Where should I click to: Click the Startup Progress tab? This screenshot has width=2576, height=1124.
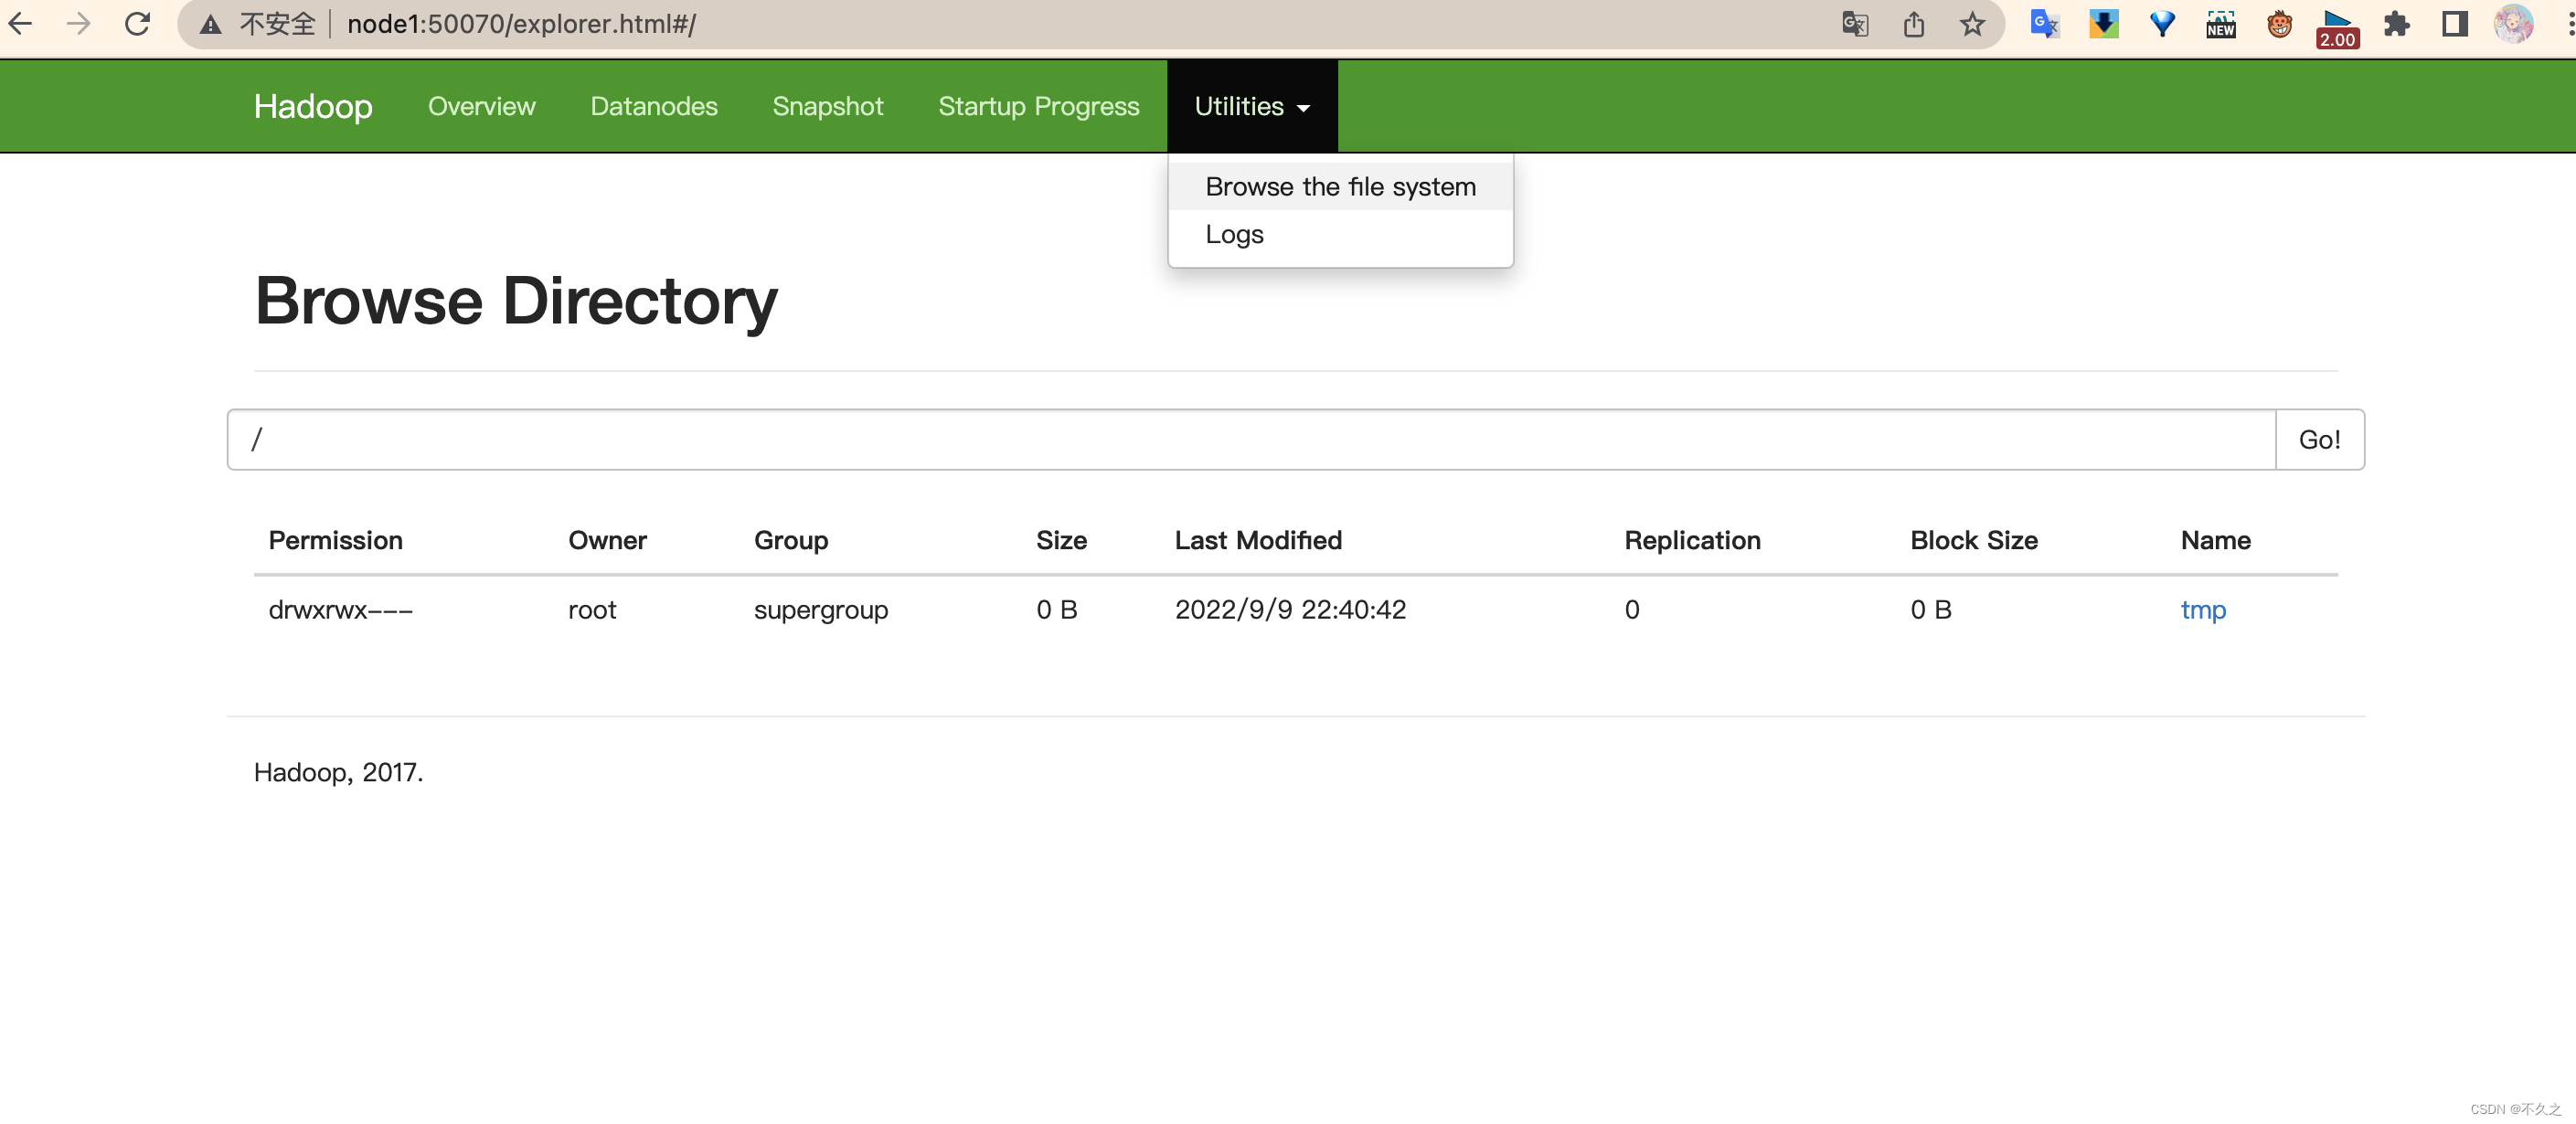tap(1040, 105)
